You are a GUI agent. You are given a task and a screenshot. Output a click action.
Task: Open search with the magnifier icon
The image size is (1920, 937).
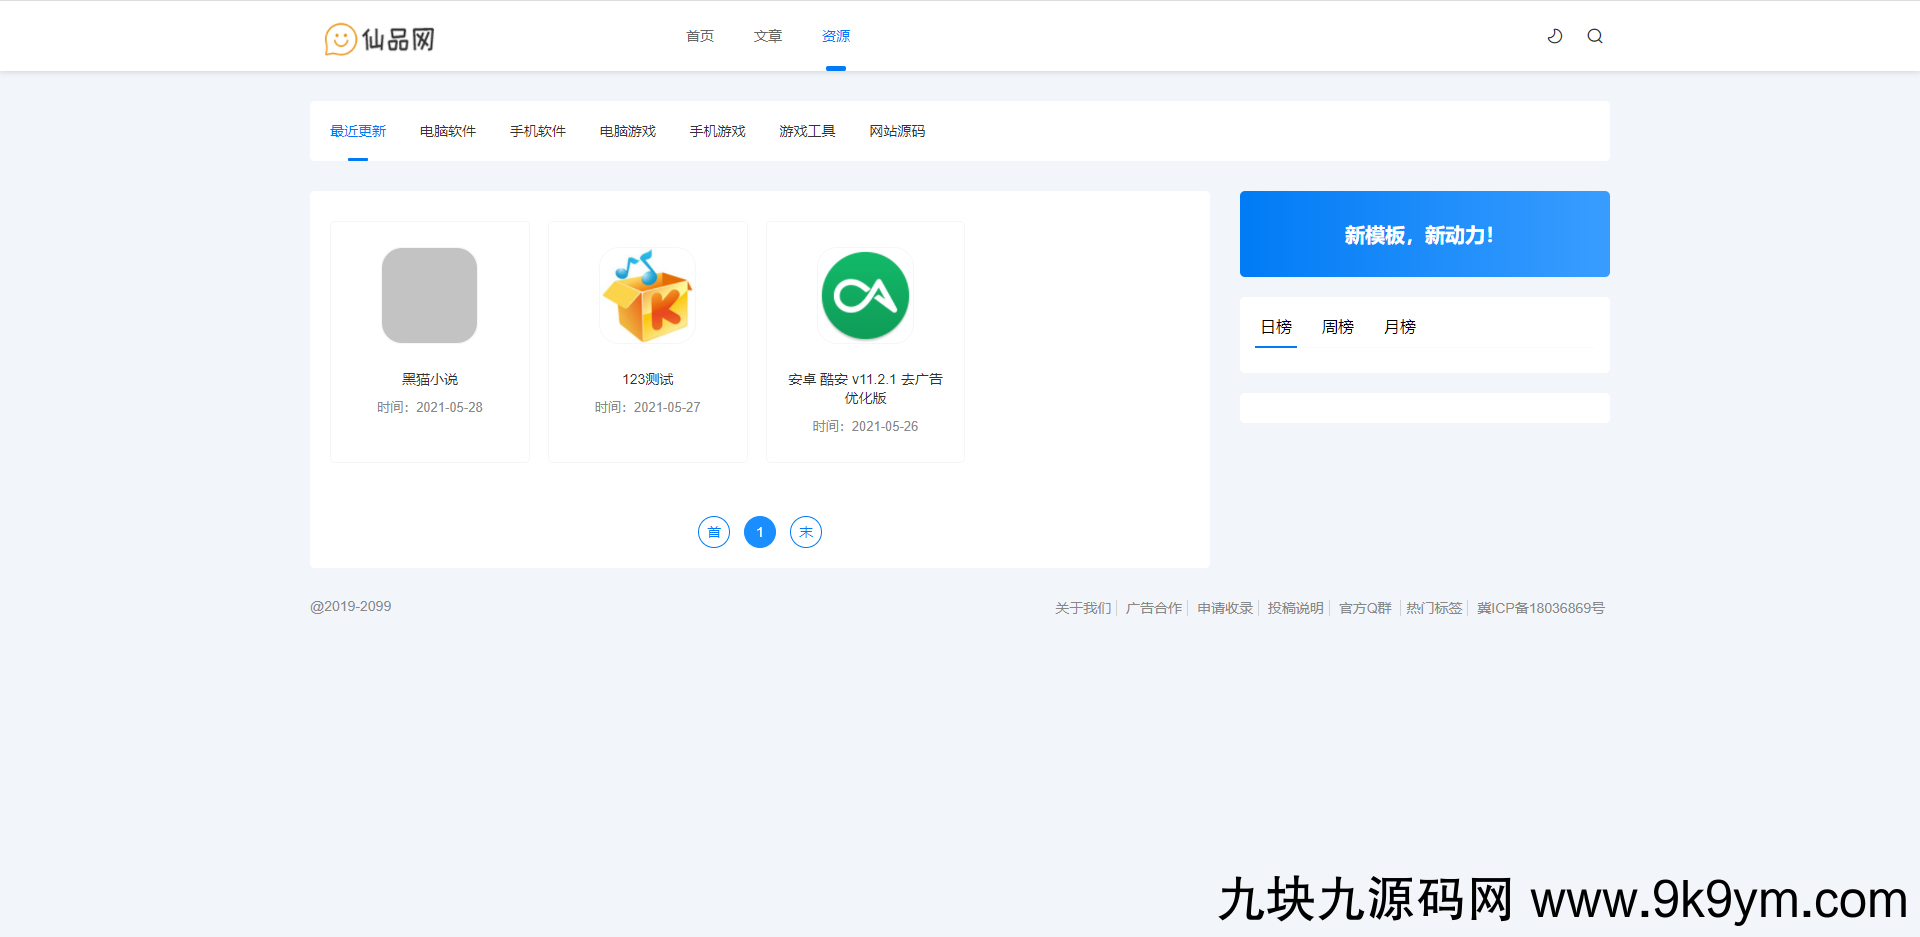1595,36
